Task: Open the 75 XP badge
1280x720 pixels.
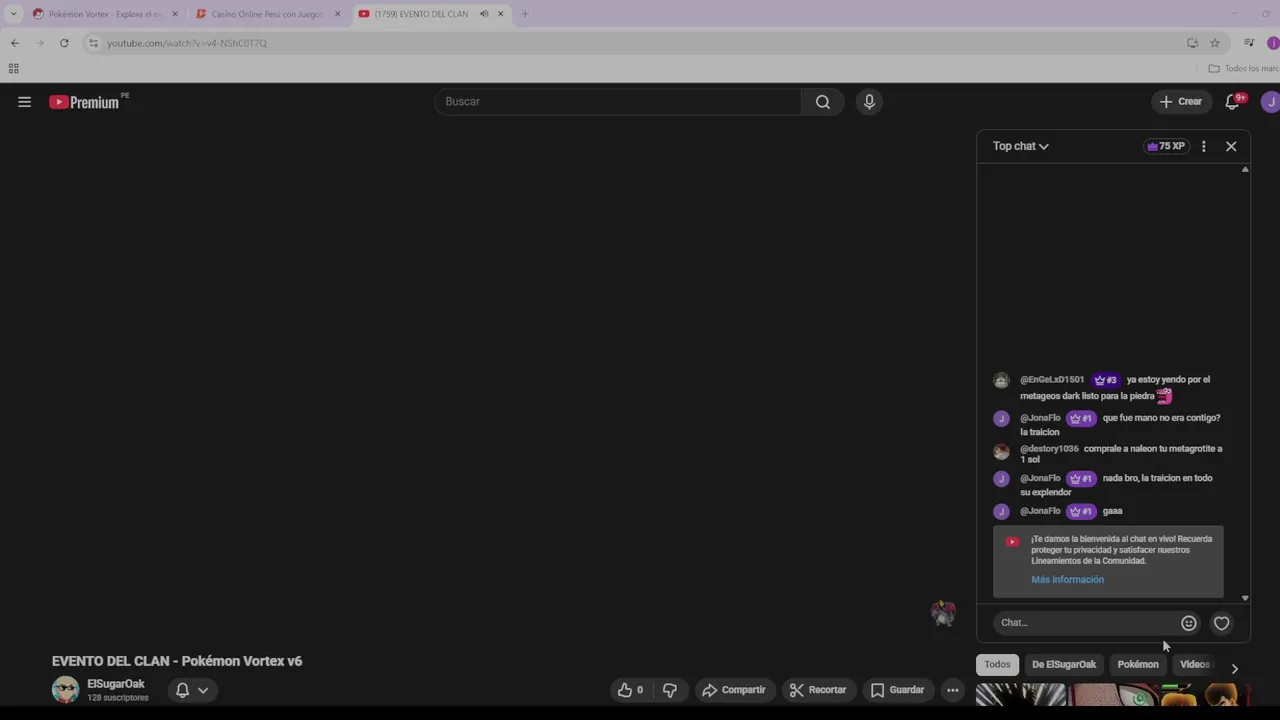Action: pyautogui.click(x=1166, y=146)
